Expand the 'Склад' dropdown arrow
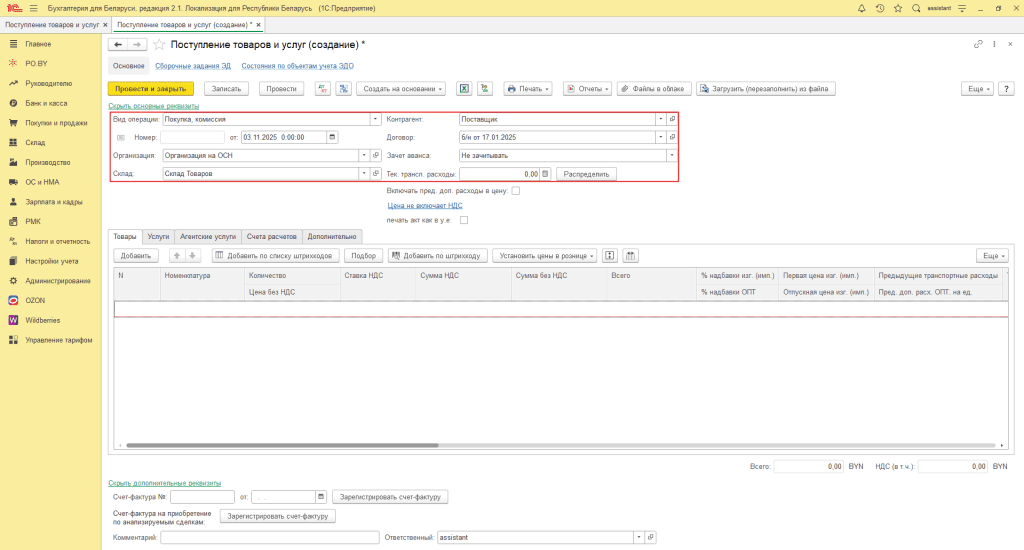This screenshot has height=550, width=1024. [x=362, y=173]
